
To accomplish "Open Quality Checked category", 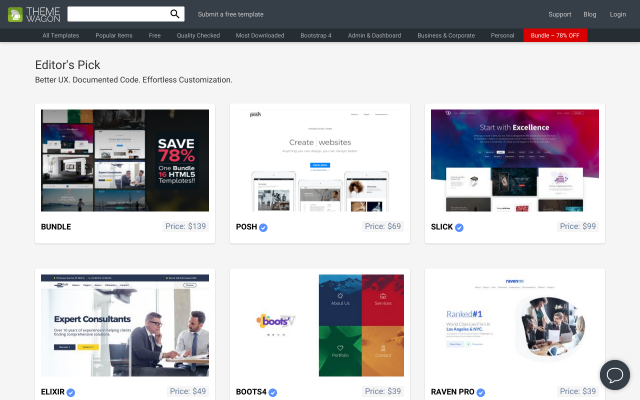I will coord(198,36).
